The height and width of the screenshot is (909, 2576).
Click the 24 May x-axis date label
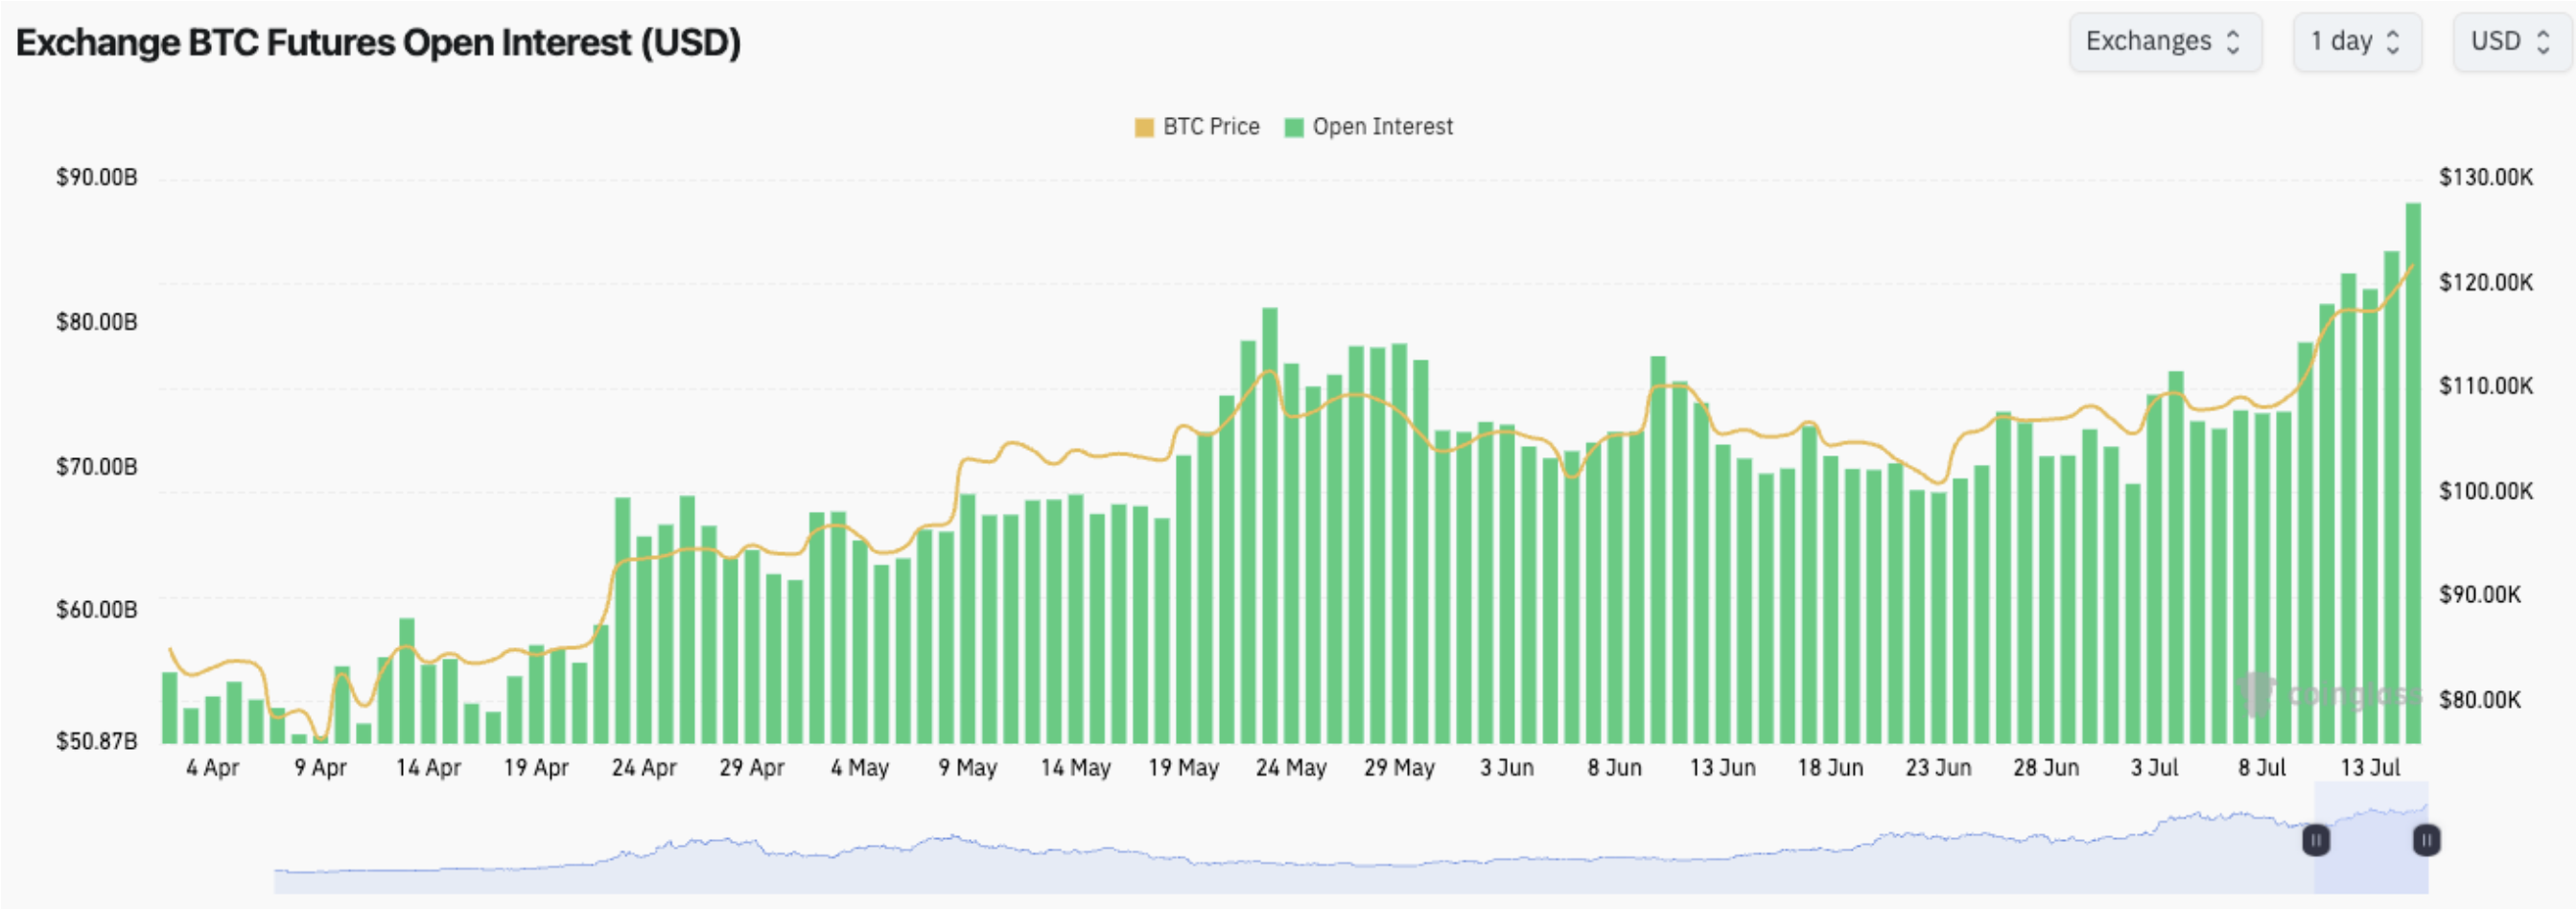pos(1291,768)
